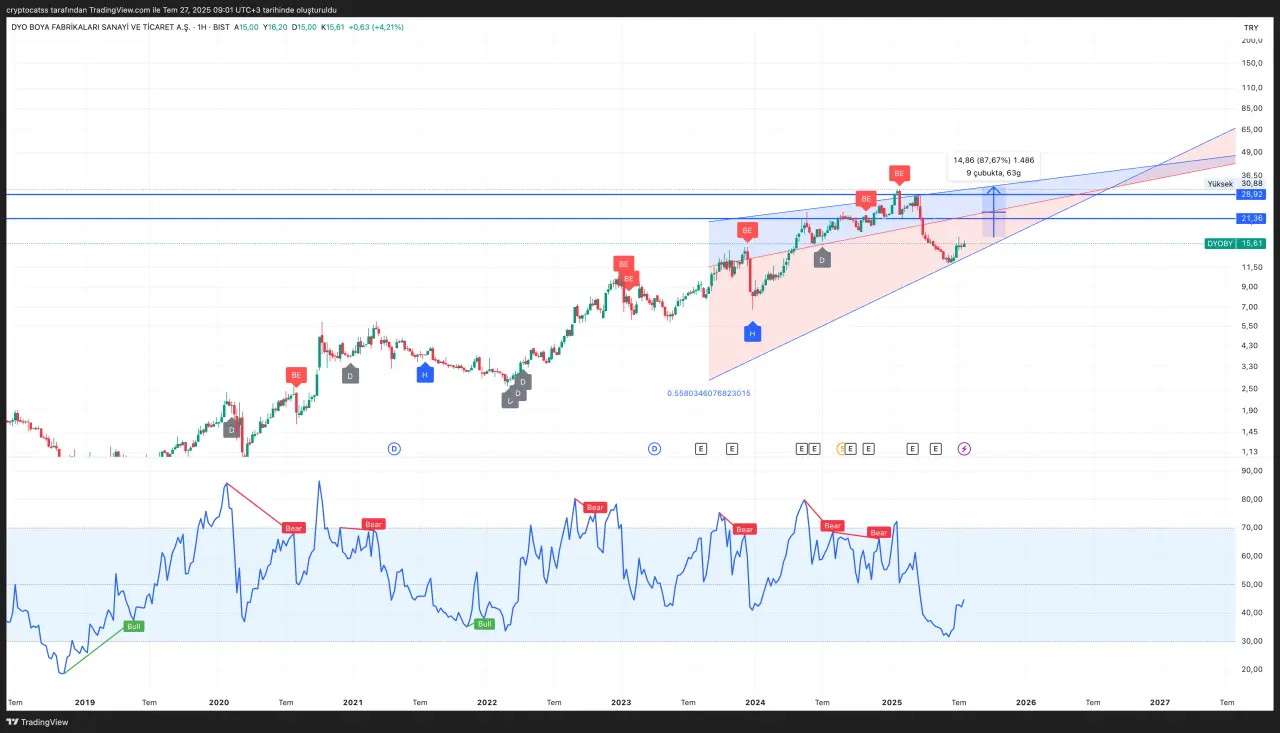Click the first red BE marker near 2020
This screenshot has width=1280, height=733.
(x=295, y=376)
